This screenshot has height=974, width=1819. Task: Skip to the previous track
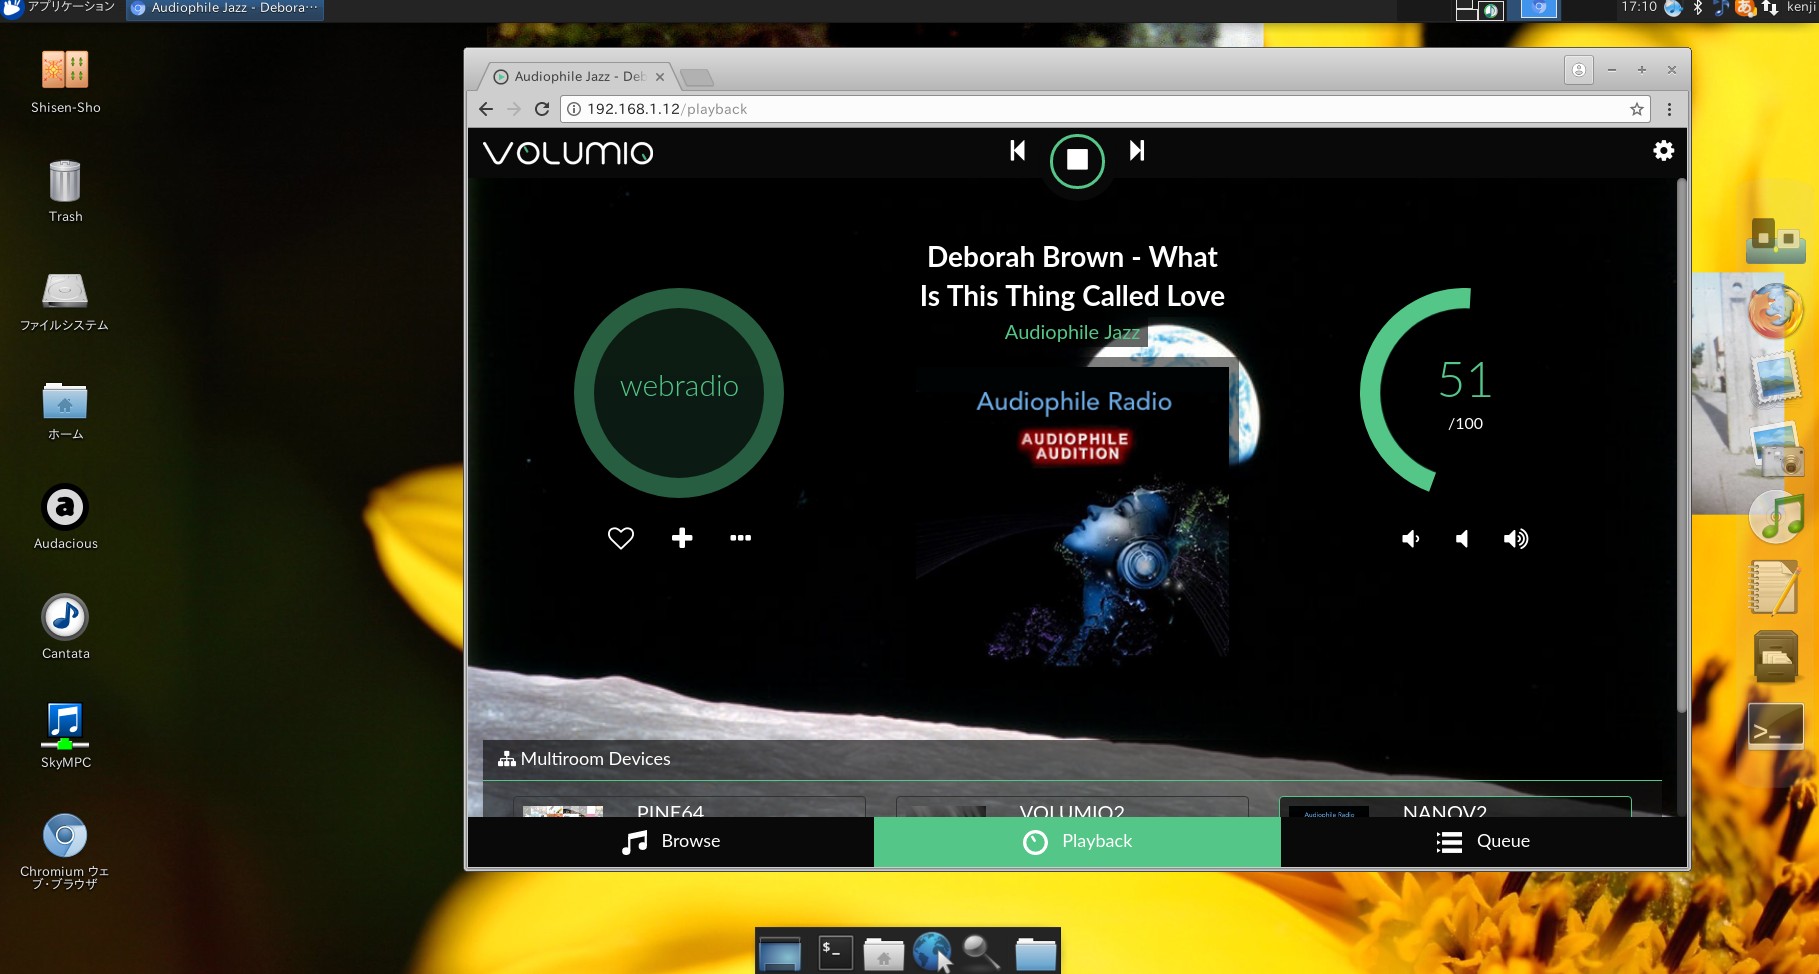tap(1017, 150)
